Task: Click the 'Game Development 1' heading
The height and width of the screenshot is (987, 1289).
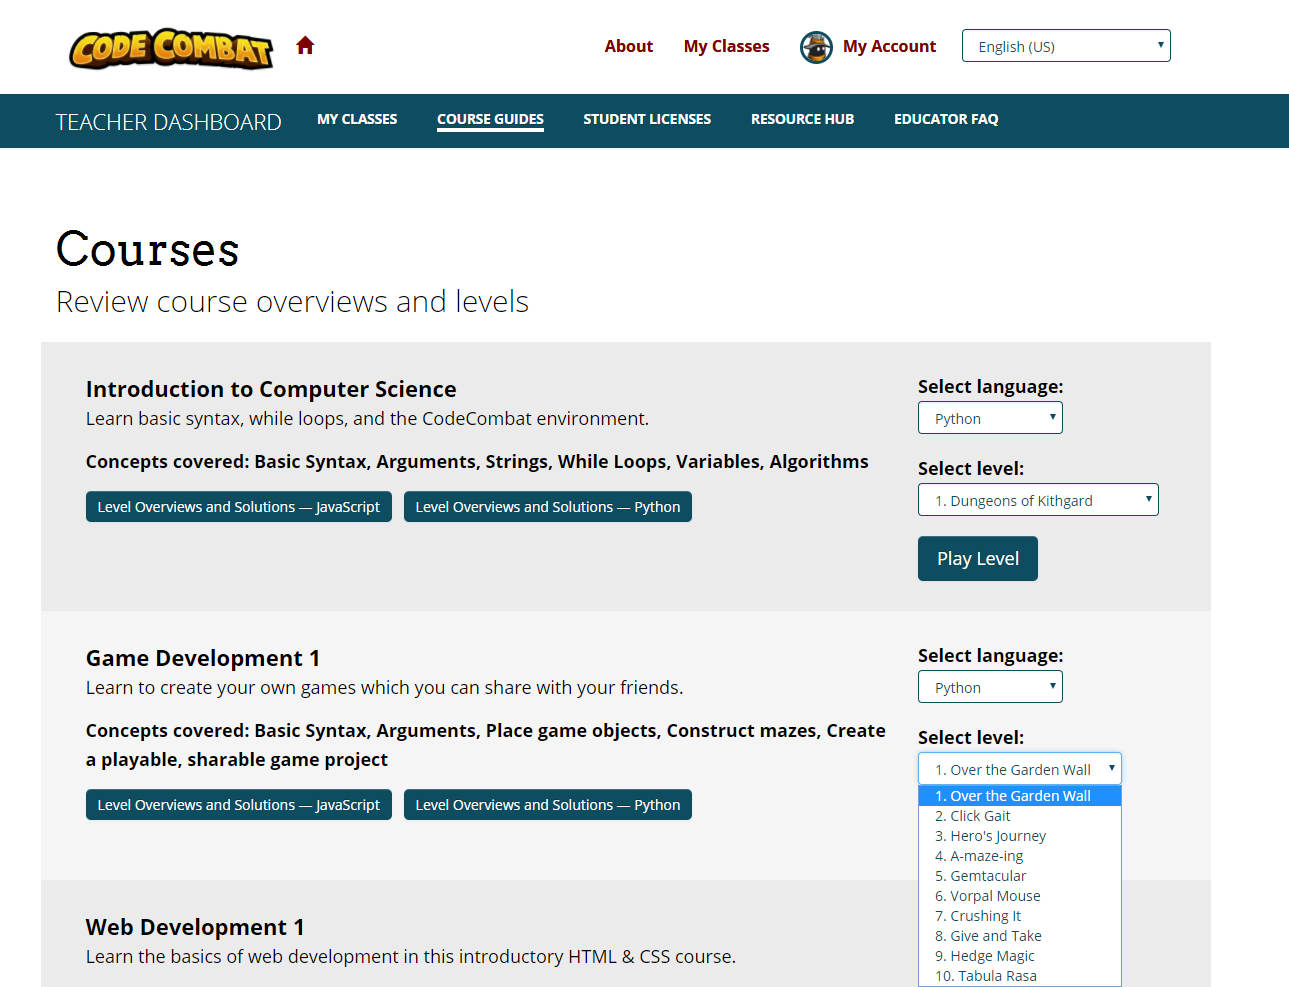Action: 203,658
